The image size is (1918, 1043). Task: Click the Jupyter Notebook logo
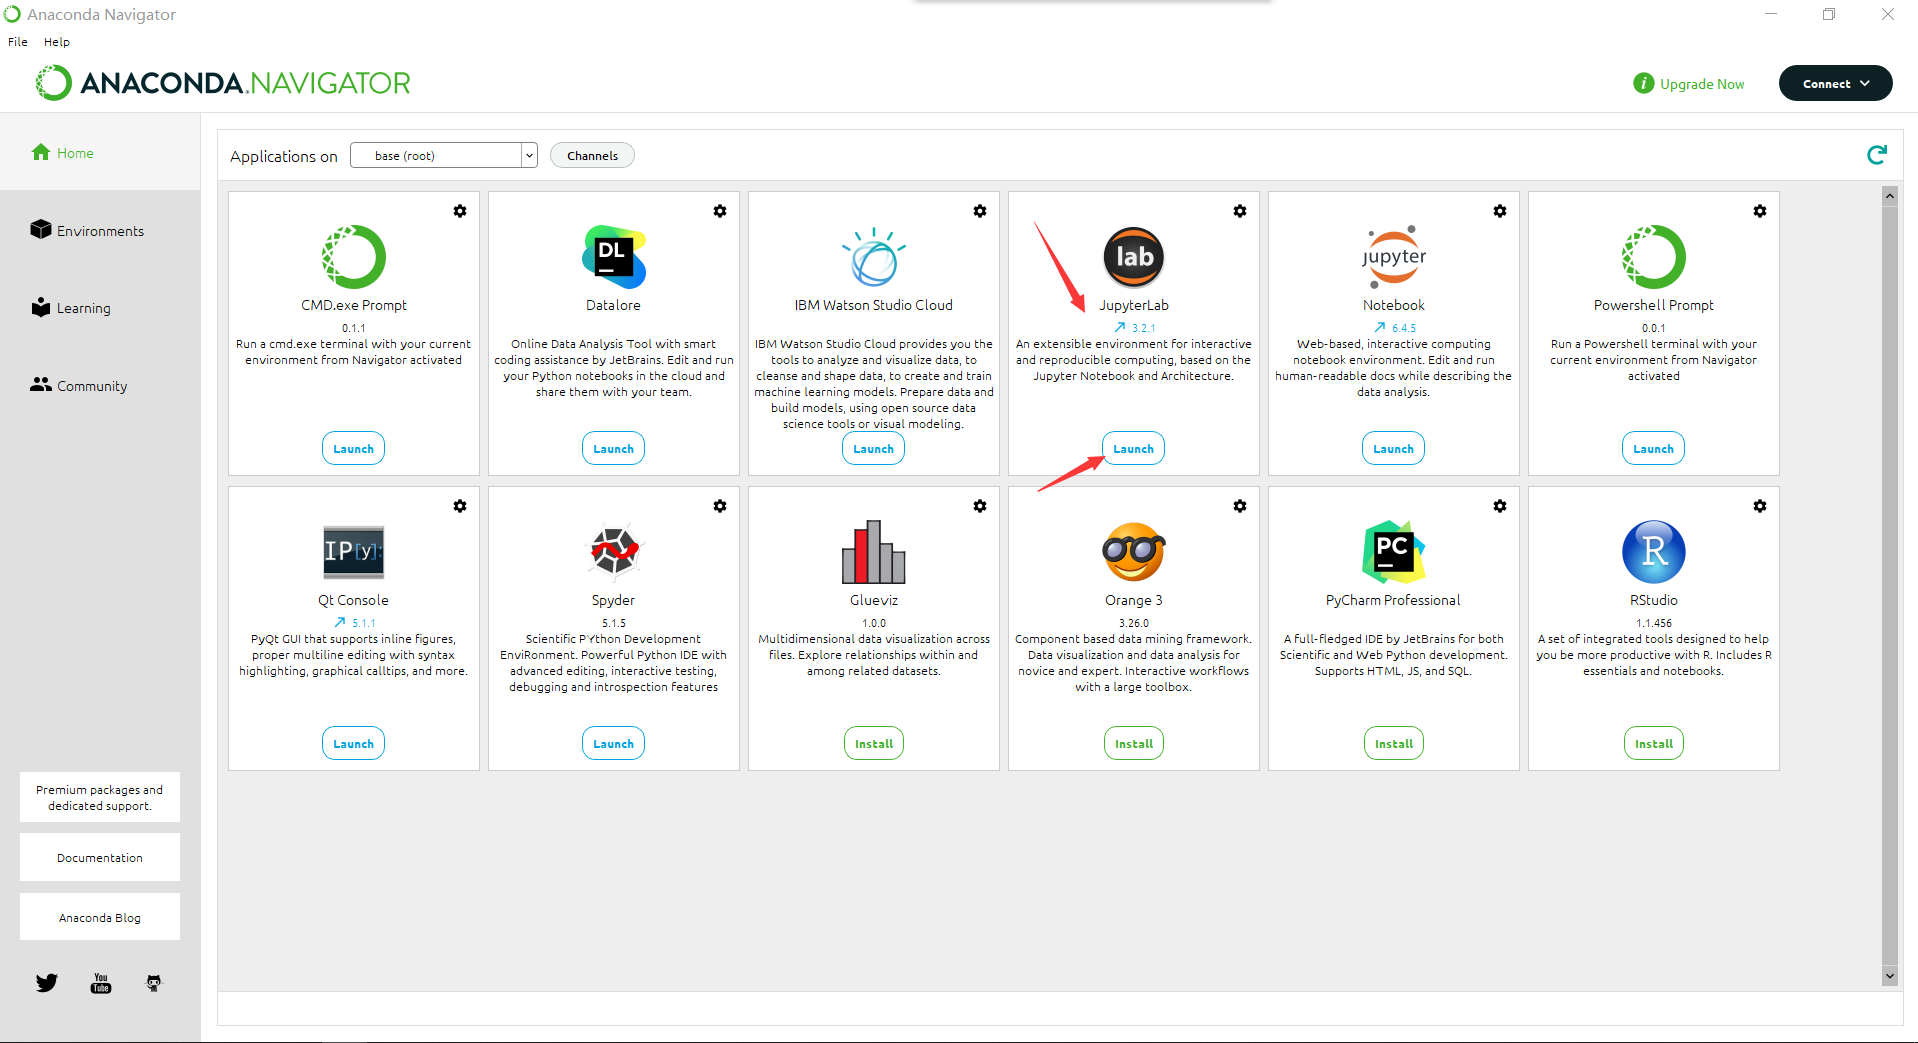click(1394, 257)
